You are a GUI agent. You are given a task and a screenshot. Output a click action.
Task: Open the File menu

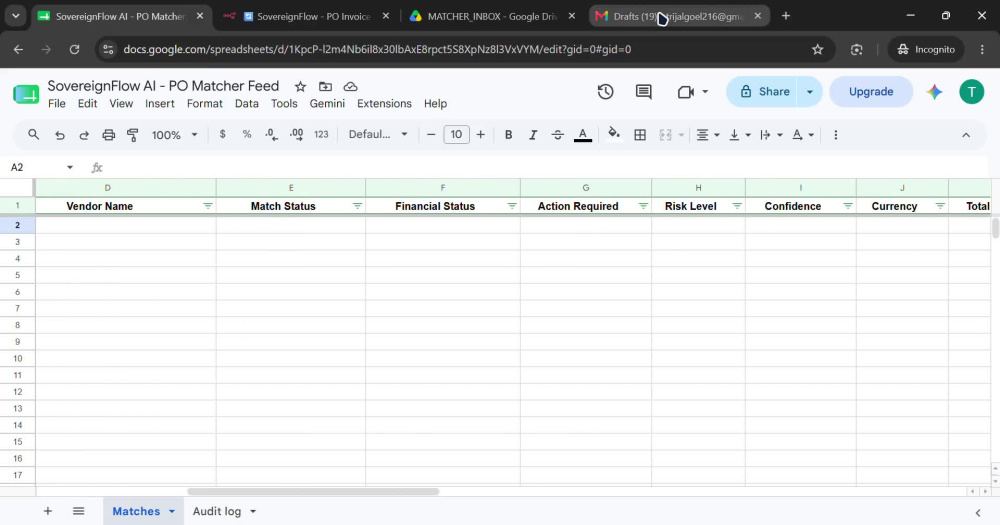point(57,103)
